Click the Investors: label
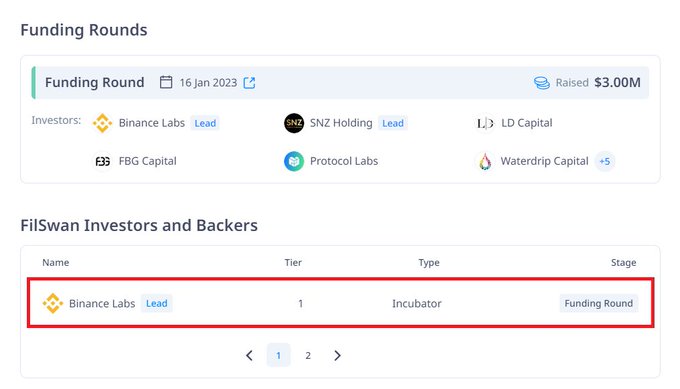This screenshot has width=680, height=389. pyautogui.click(x=56, y=120)
